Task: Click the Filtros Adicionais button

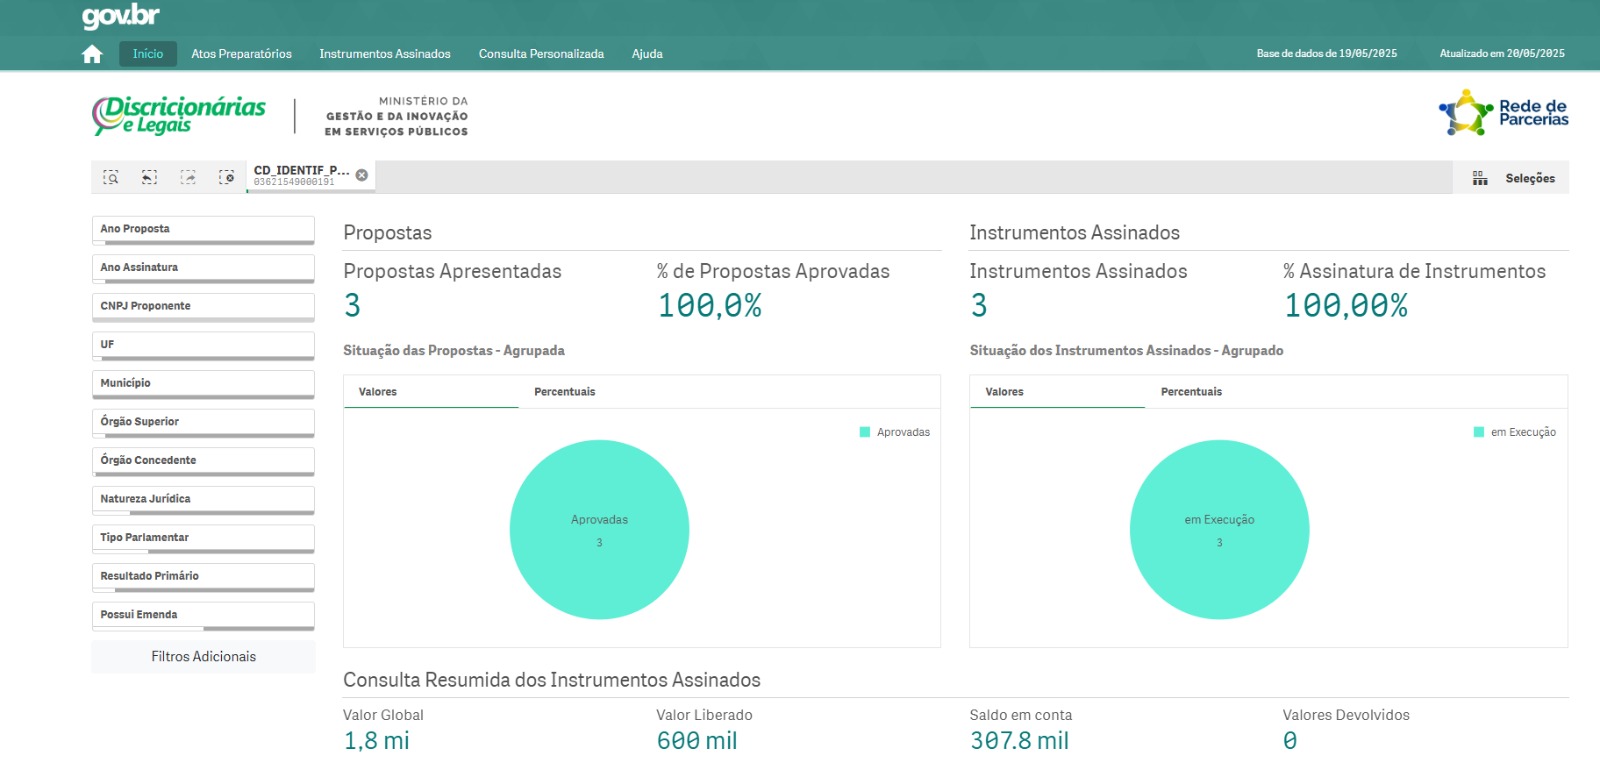Action: click(203, 657)
